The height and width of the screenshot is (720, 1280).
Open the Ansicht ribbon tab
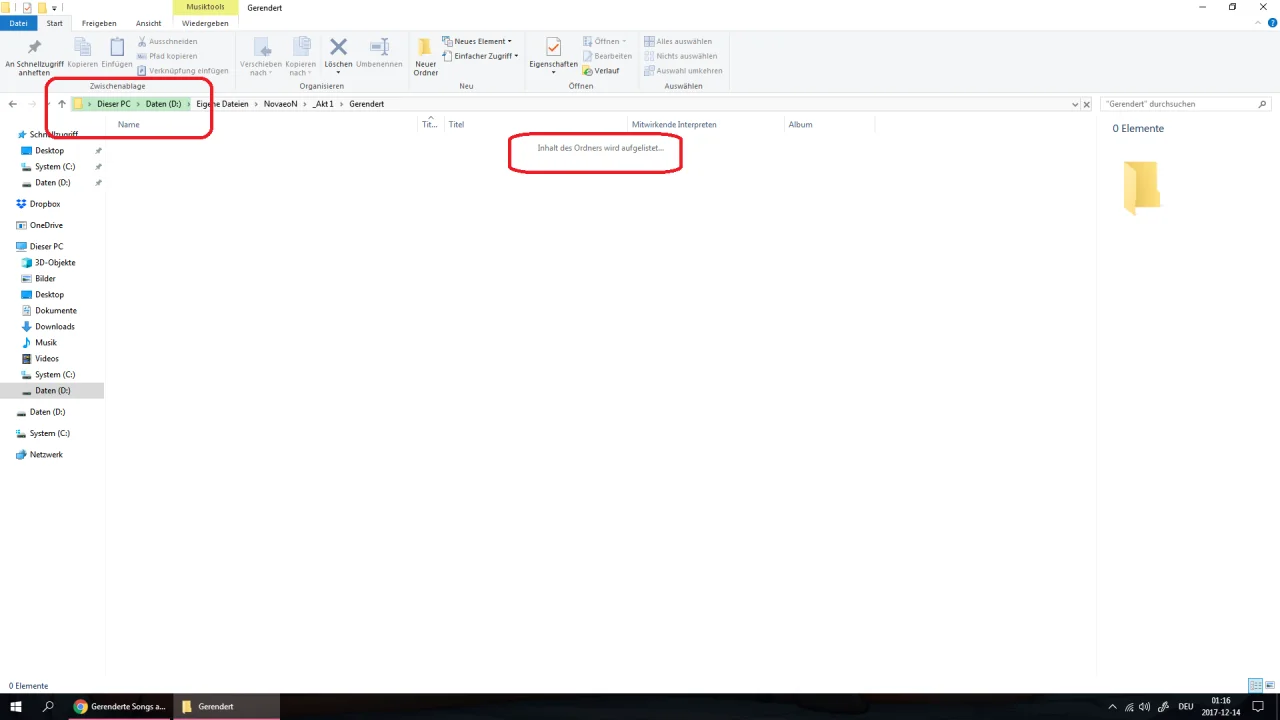coord(148,23)
